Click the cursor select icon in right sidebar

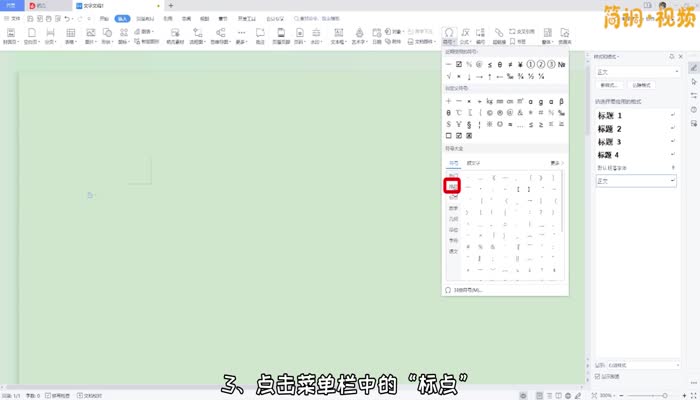pos(694,81)
